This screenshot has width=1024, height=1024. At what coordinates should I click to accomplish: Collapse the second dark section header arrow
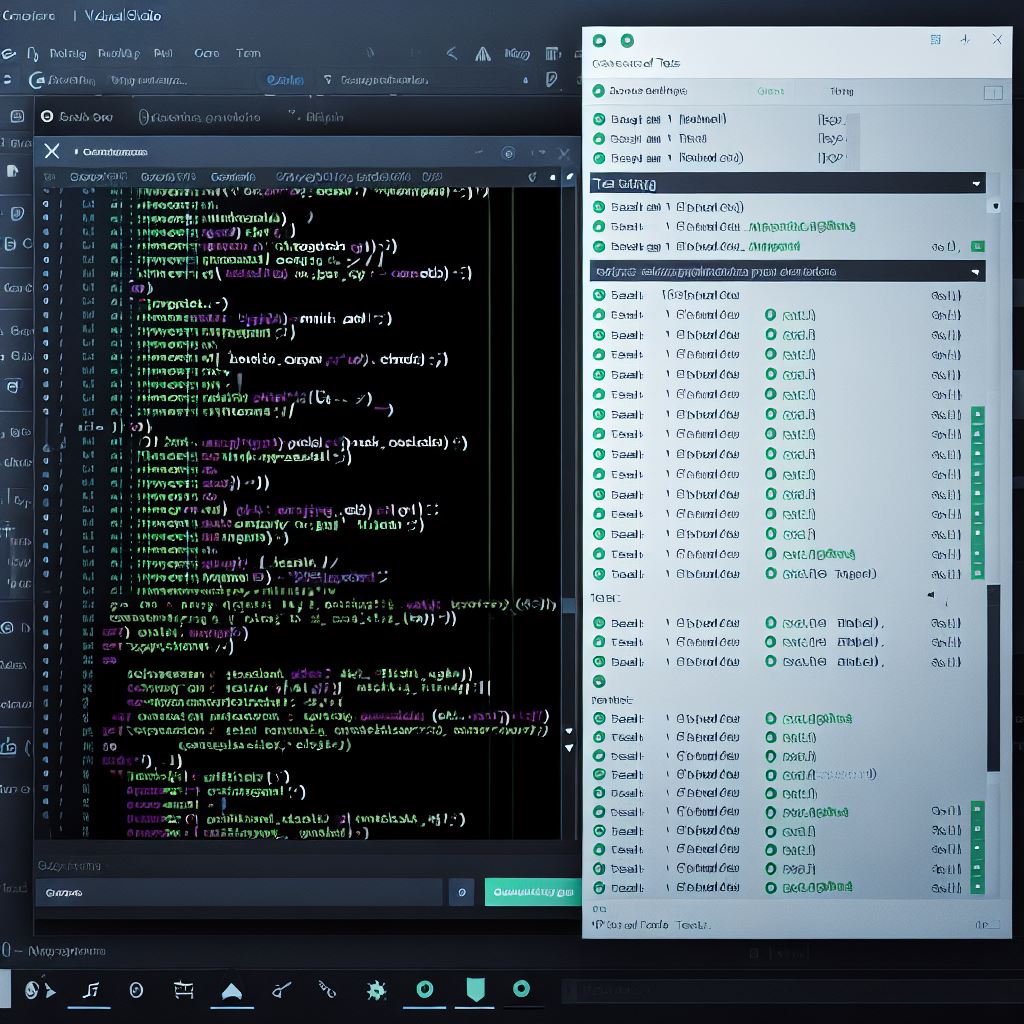pos(976,271)
